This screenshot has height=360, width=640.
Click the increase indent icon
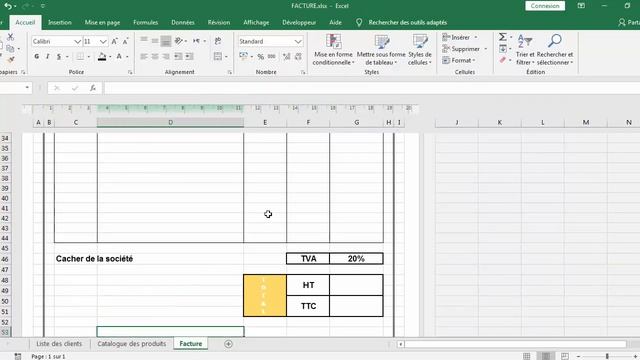pyautogui.click(x=189, y=56)
